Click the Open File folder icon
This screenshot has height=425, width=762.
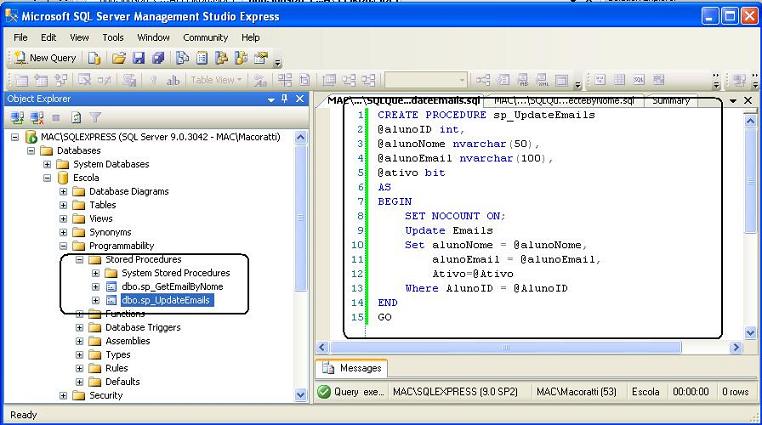coord(119,58)
